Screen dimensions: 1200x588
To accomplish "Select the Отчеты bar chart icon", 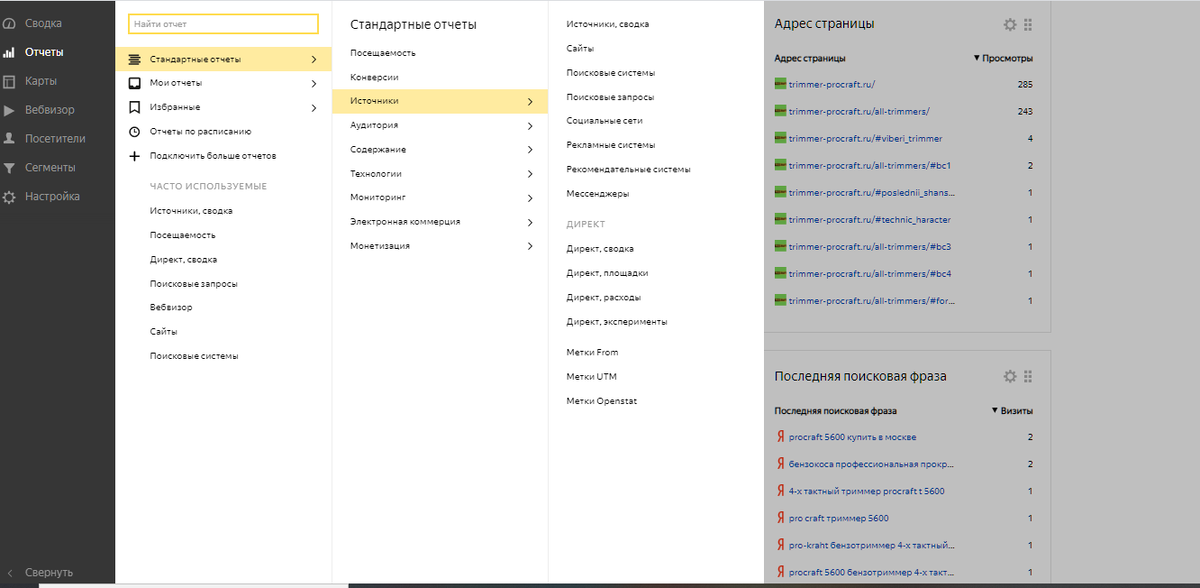I will (9, 52).
